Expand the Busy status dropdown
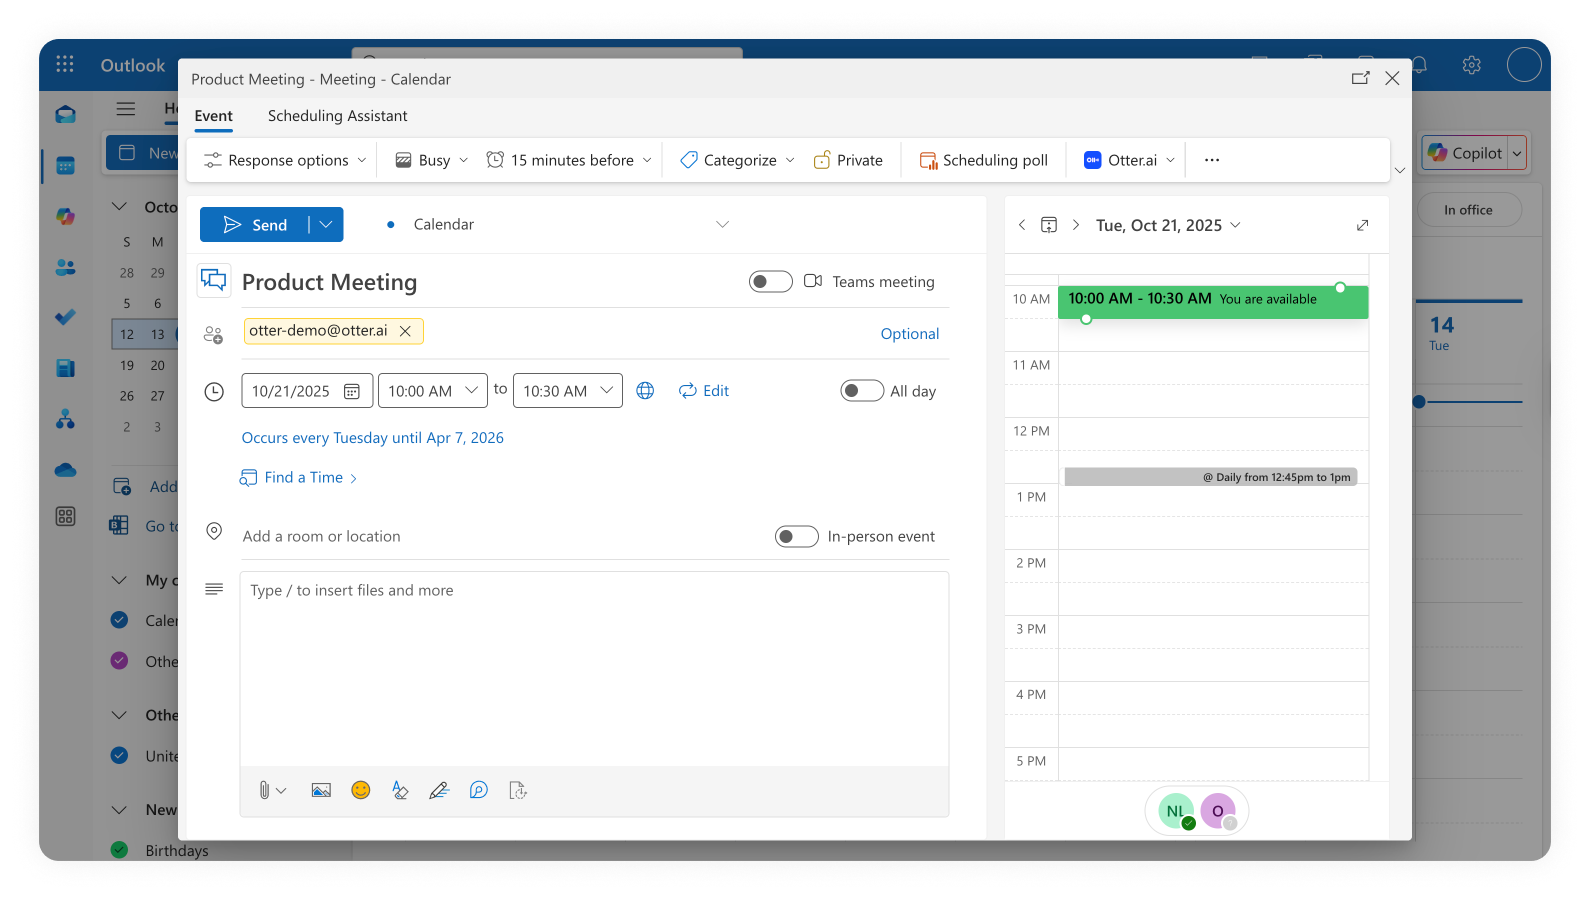 (x=432, y=160)
